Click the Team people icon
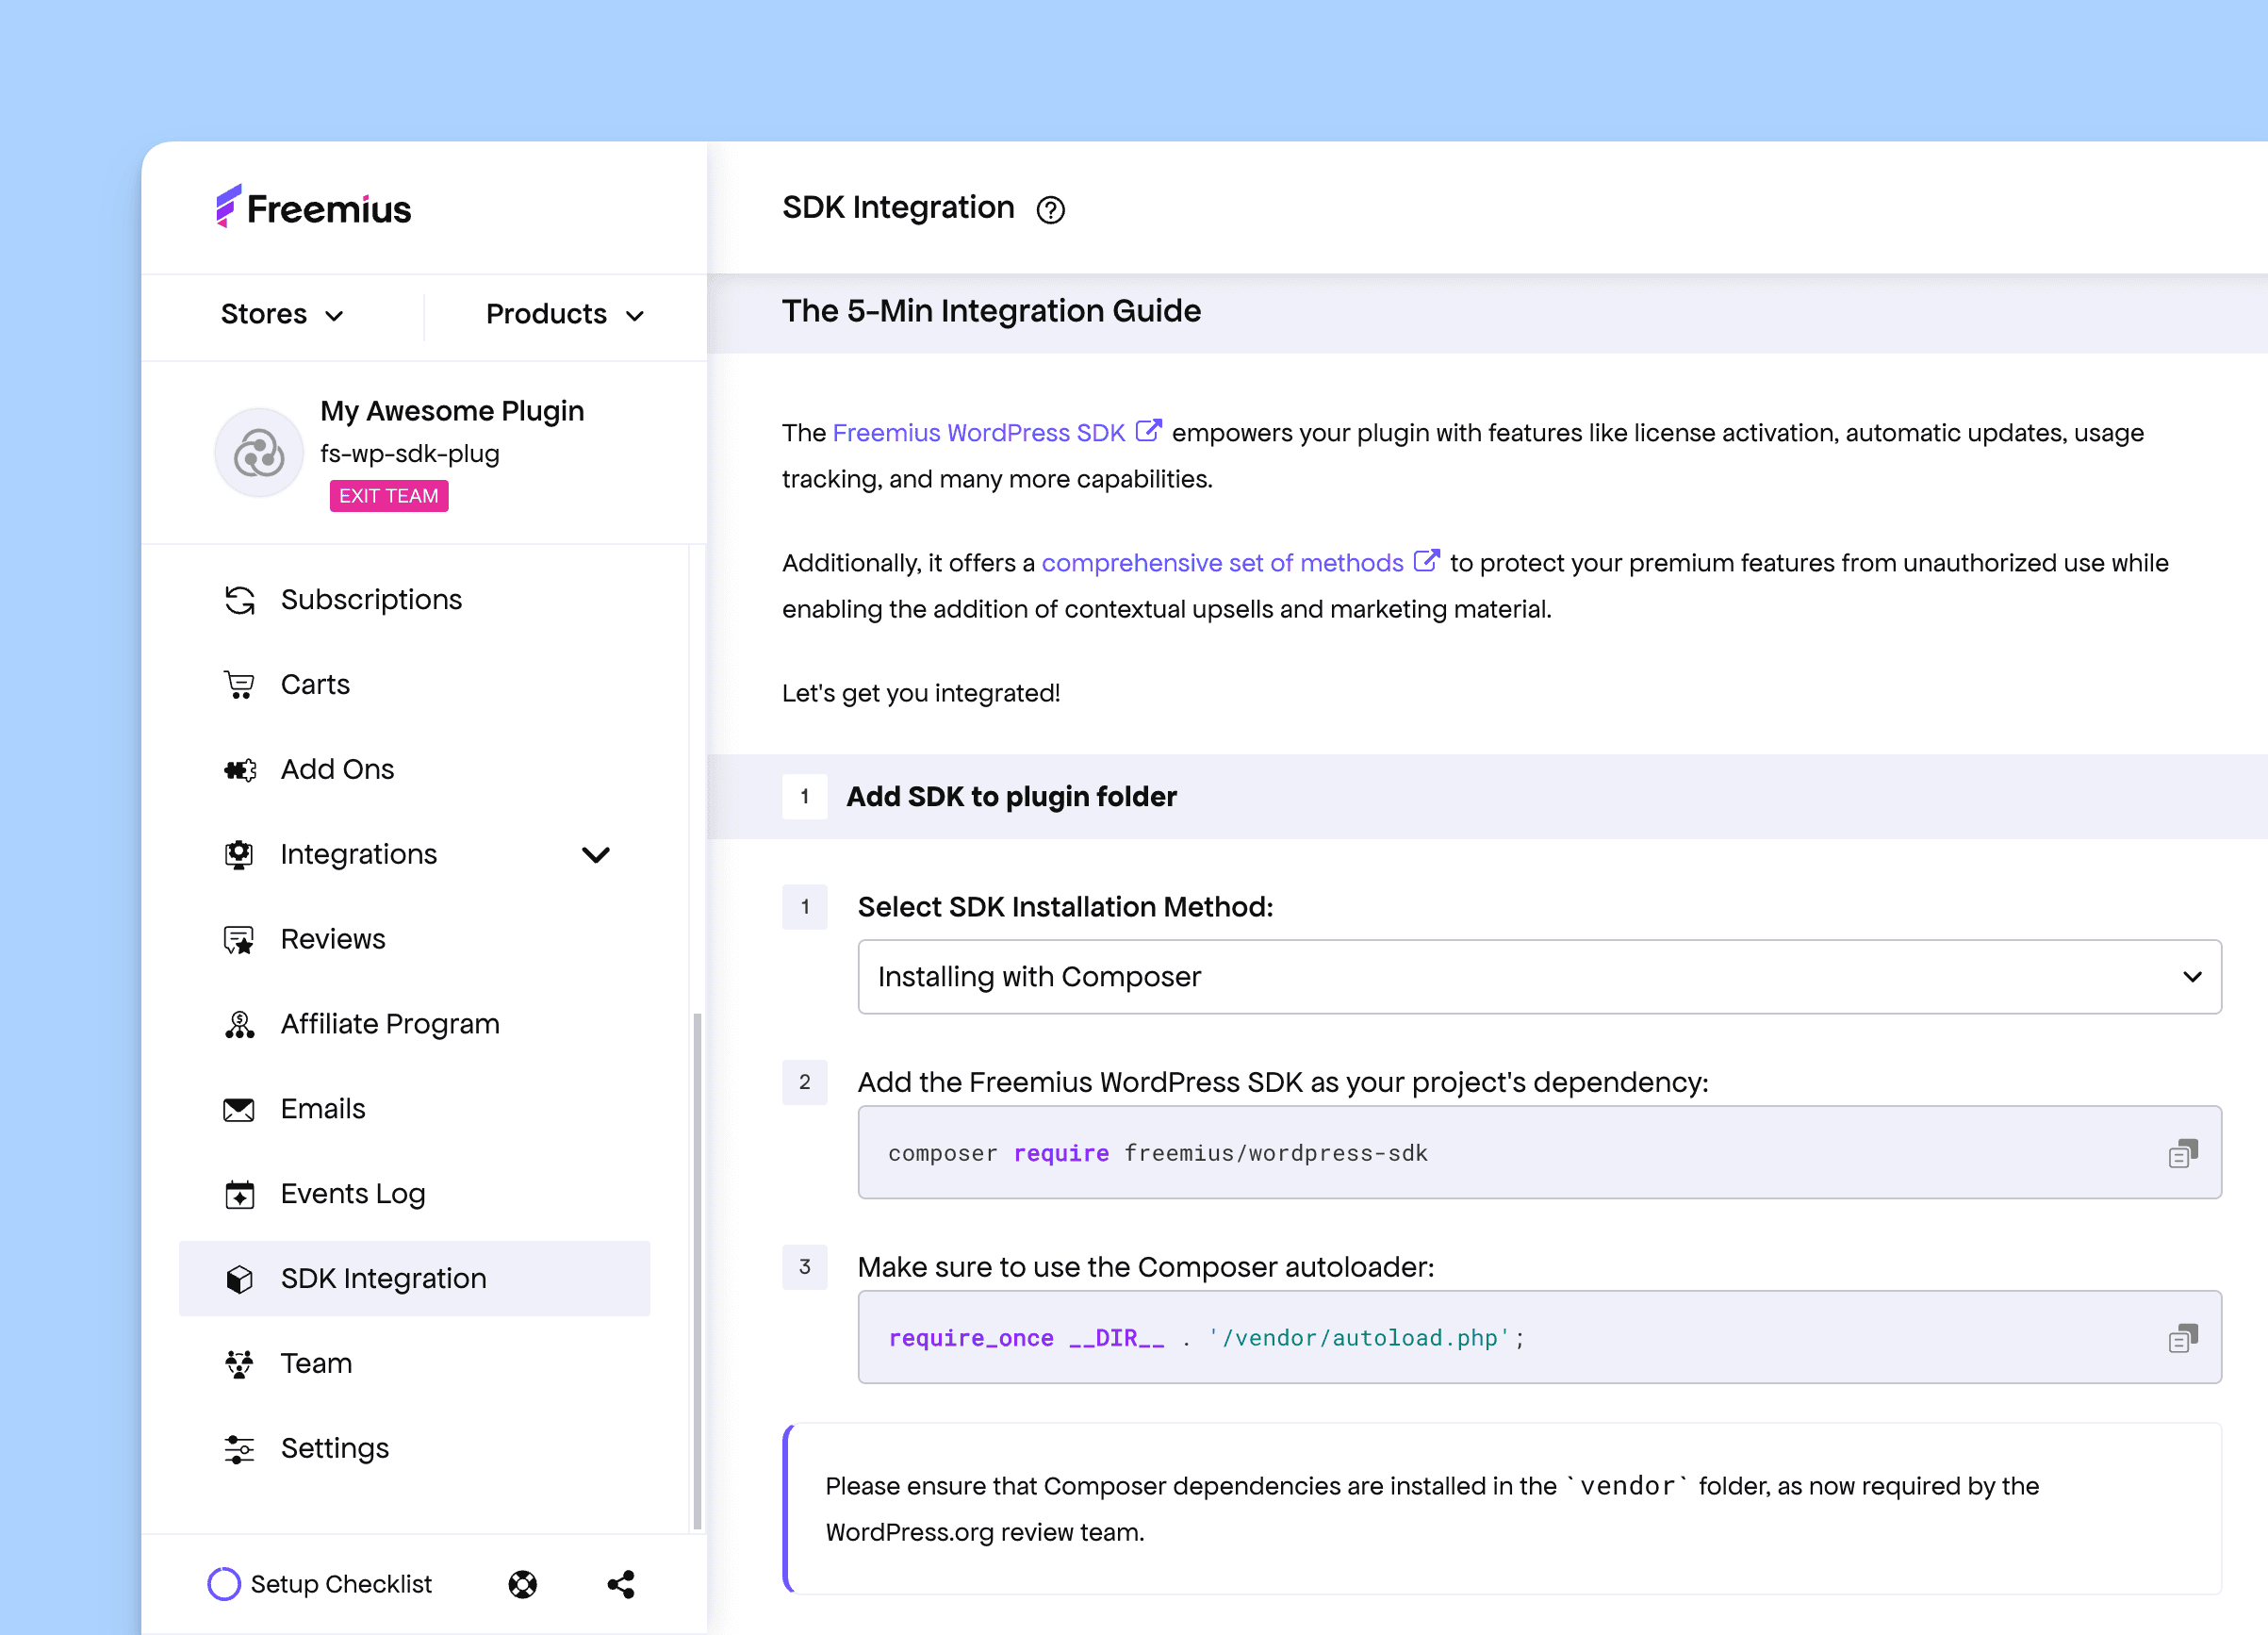 coord(239,1365)
